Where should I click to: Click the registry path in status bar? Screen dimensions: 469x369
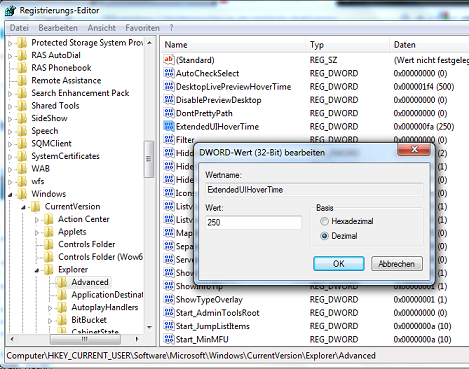tap(191, 356)
